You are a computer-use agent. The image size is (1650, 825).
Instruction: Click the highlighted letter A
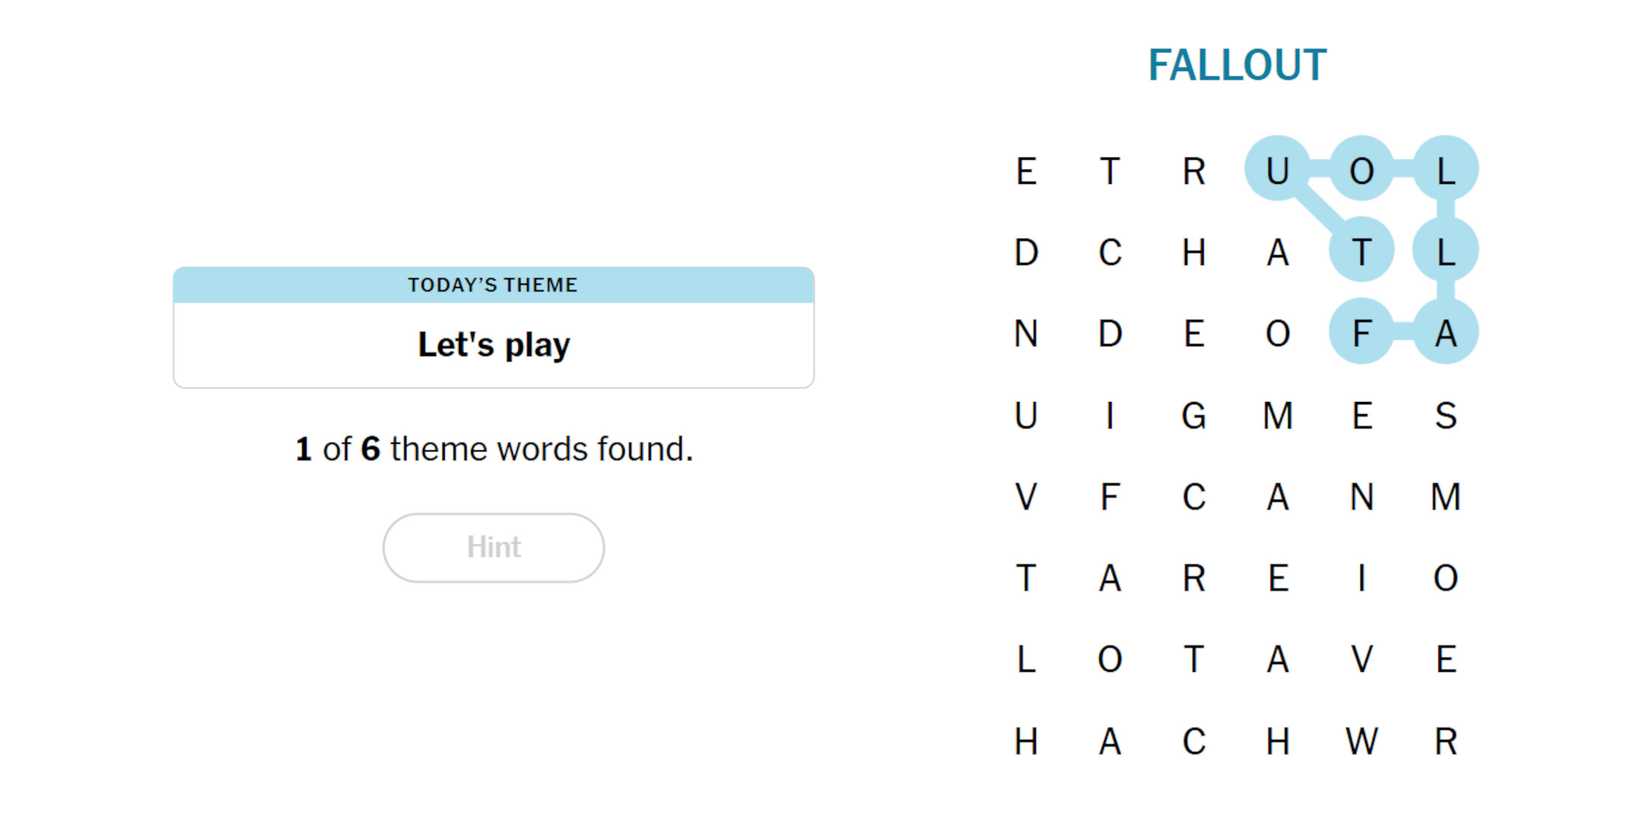tap(1445, 333)
